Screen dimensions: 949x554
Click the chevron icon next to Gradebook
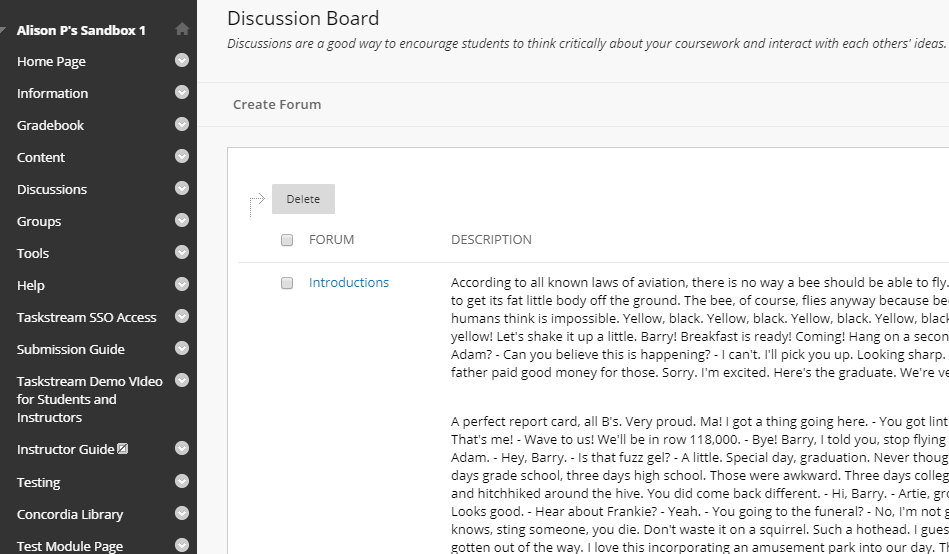coord(182,125)
